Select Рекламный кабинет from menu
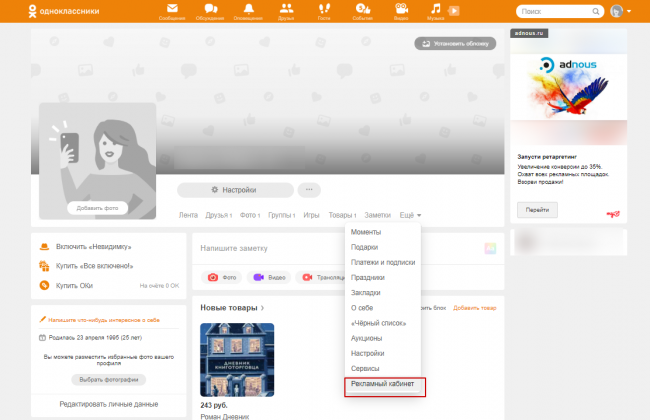 (386, 384)
